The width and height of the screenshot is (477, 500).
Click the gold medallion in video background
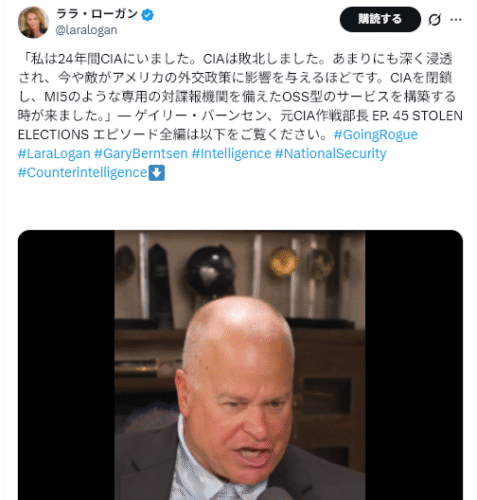click(x=283, y=262)
